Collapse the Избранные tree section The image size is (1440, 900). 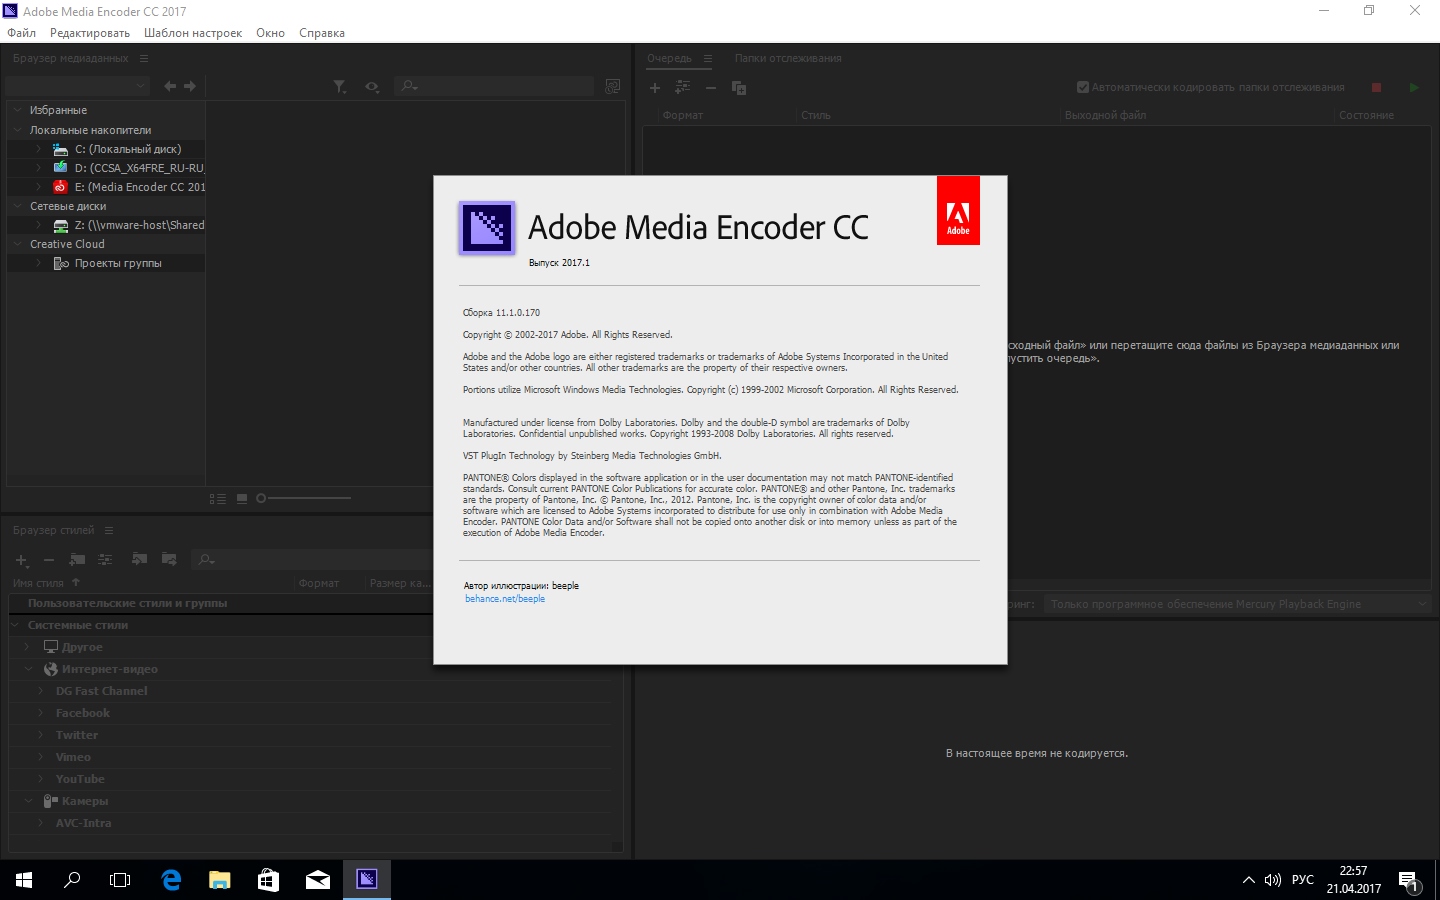18,110
